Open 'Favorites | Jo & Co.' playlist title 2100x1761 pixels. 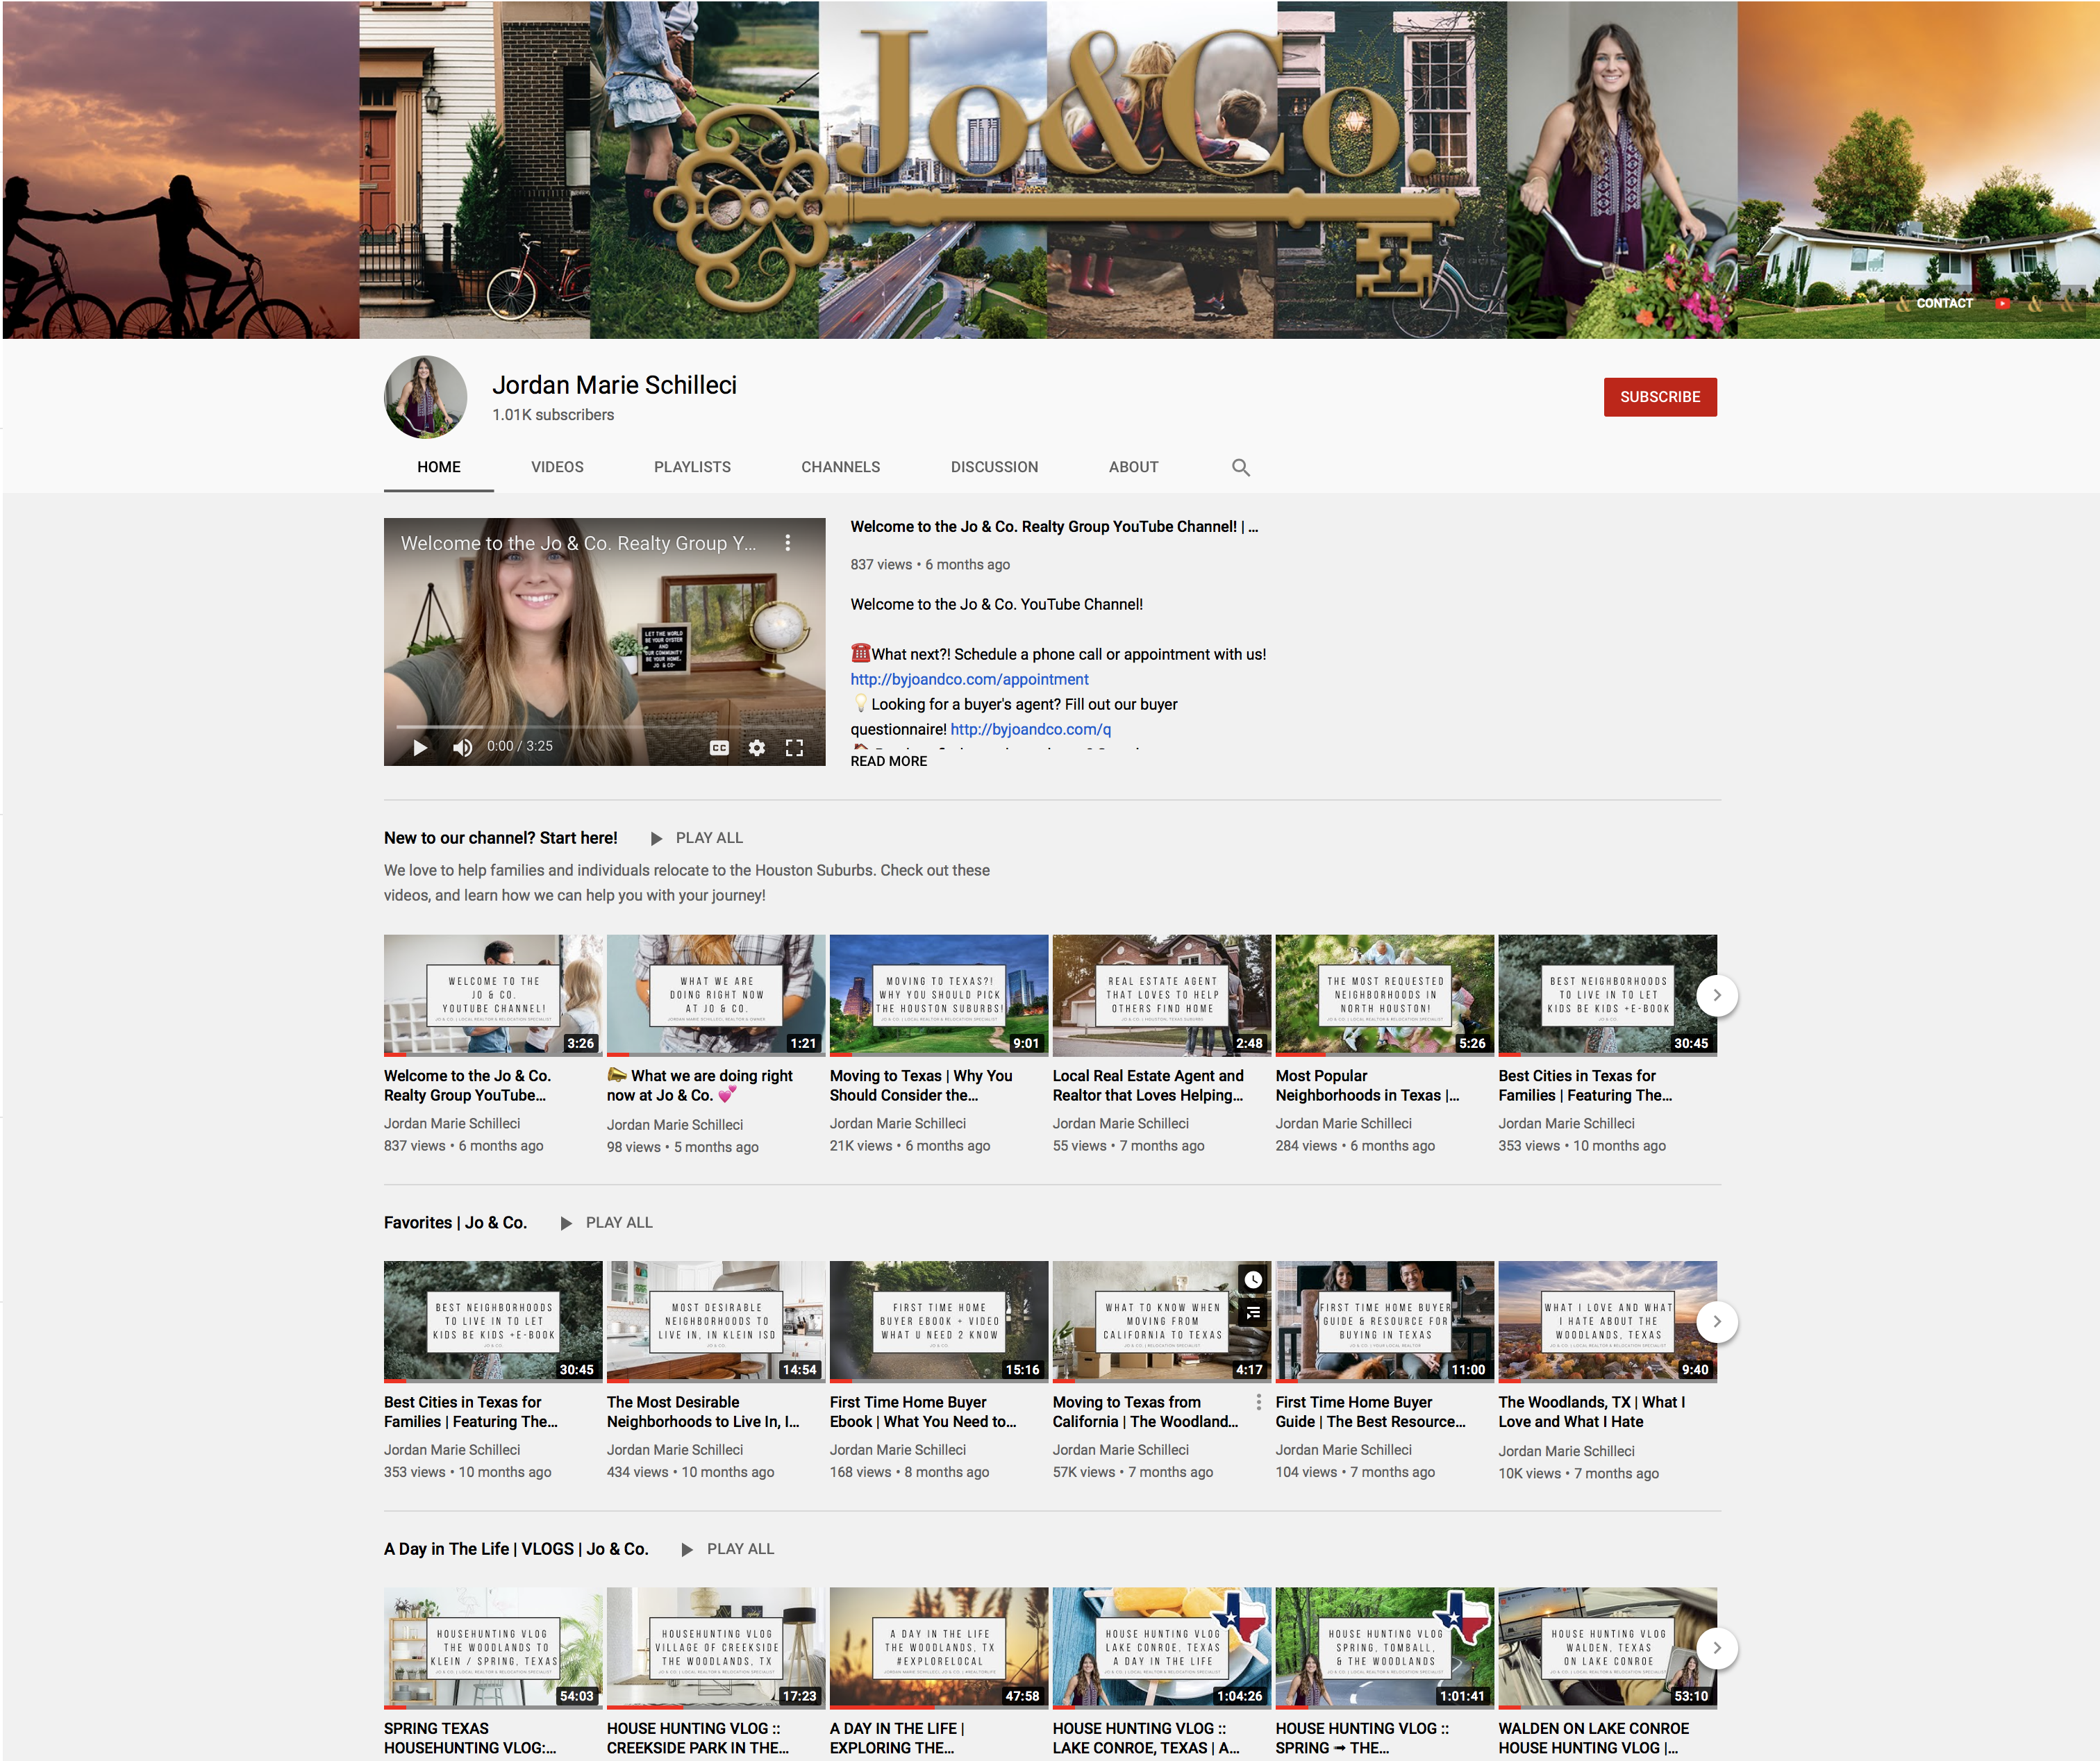[x=455, y=1222]
